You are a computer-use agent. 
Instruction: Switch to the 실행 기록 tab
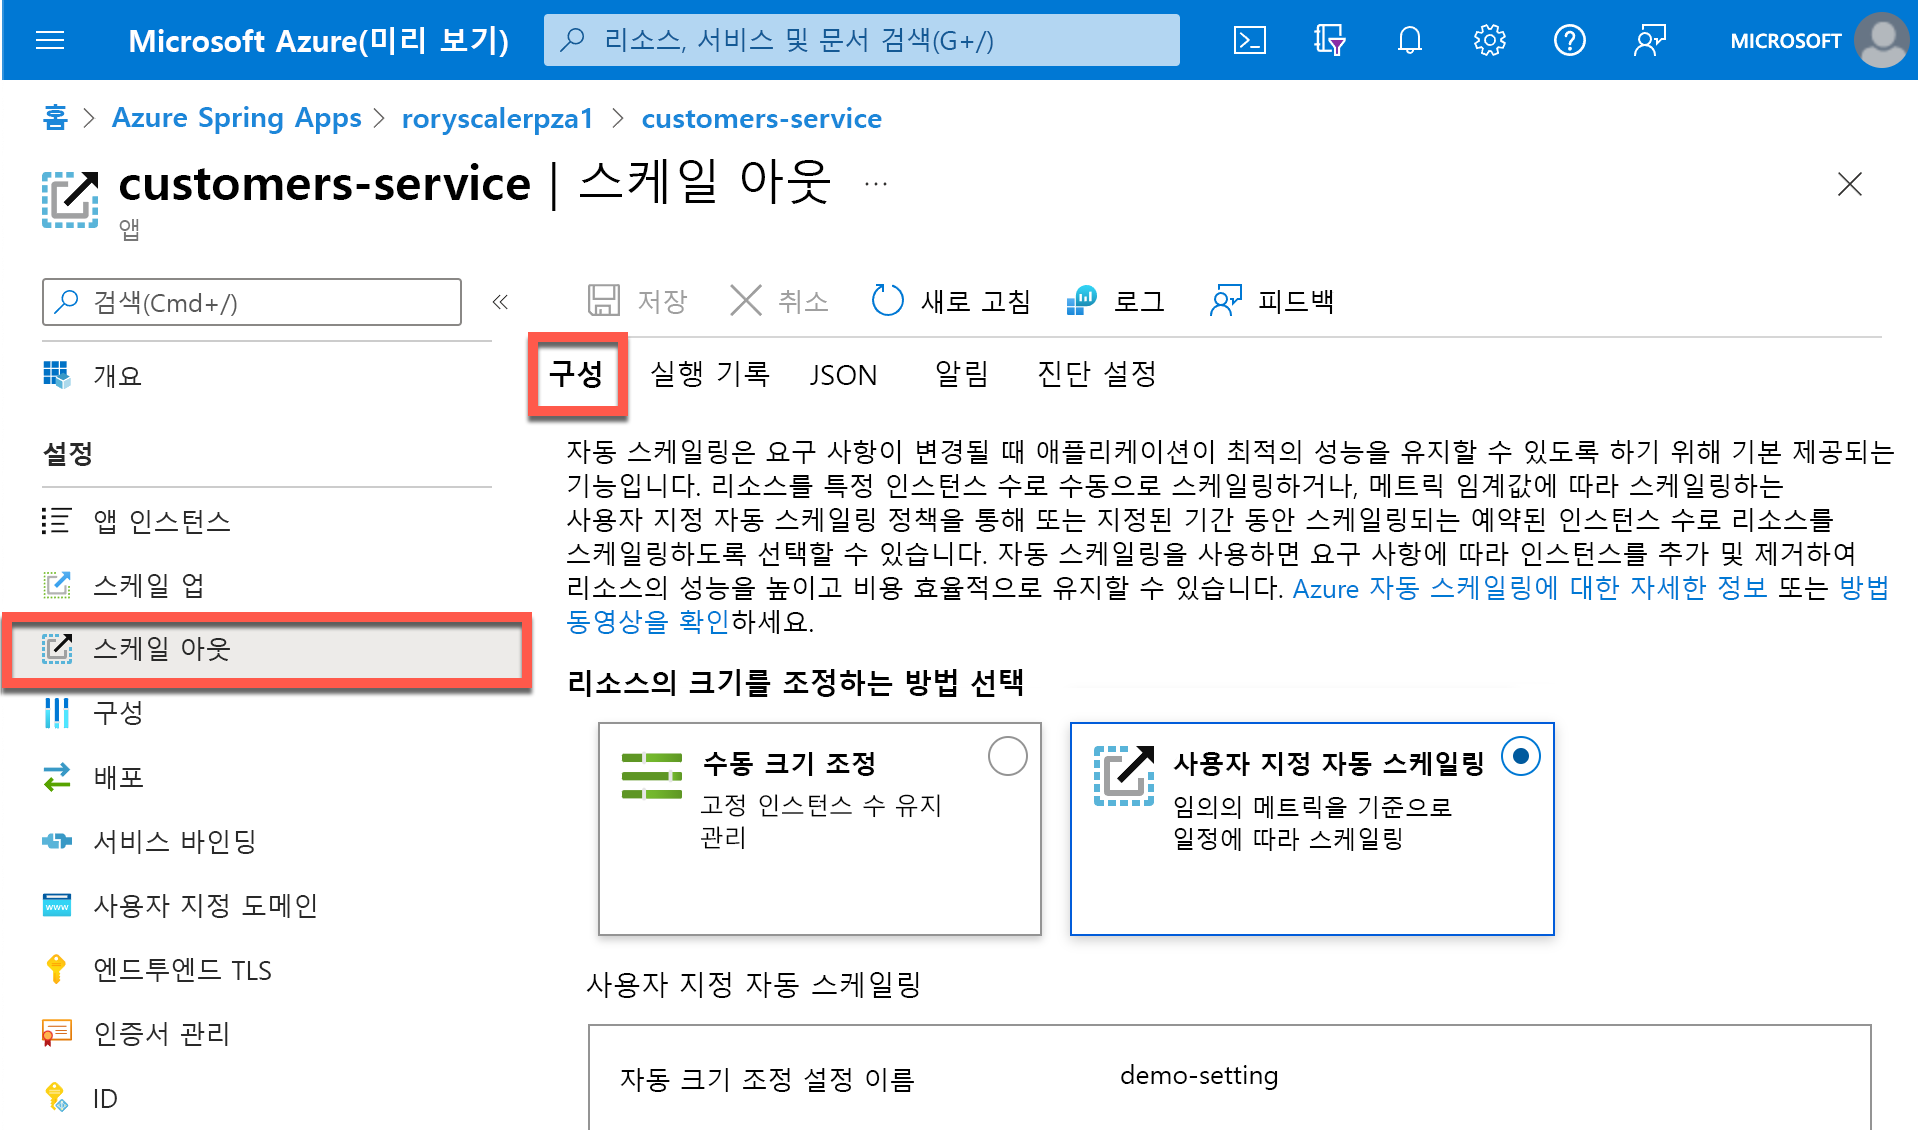pyautogui.click(x=710, y=374)
